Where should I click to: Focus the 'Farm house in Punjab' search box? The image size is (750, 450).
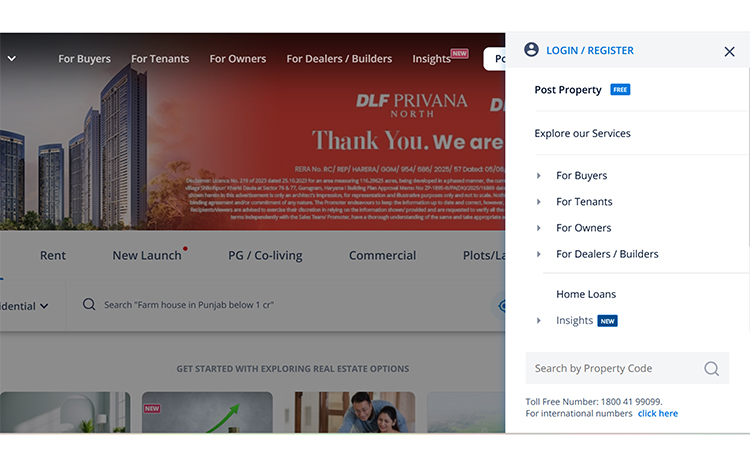189,305
